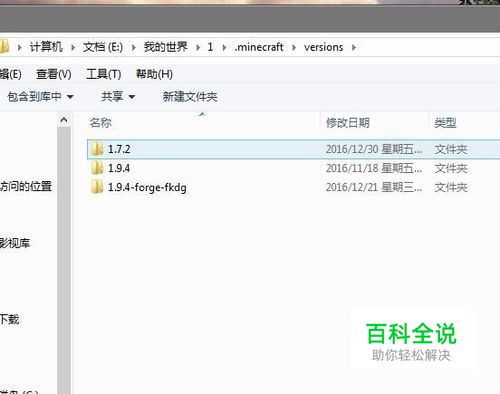Select the 1.9.4-forge-fkdg folder icon
This screenshot has height=394, width=500.
[97, 187]
